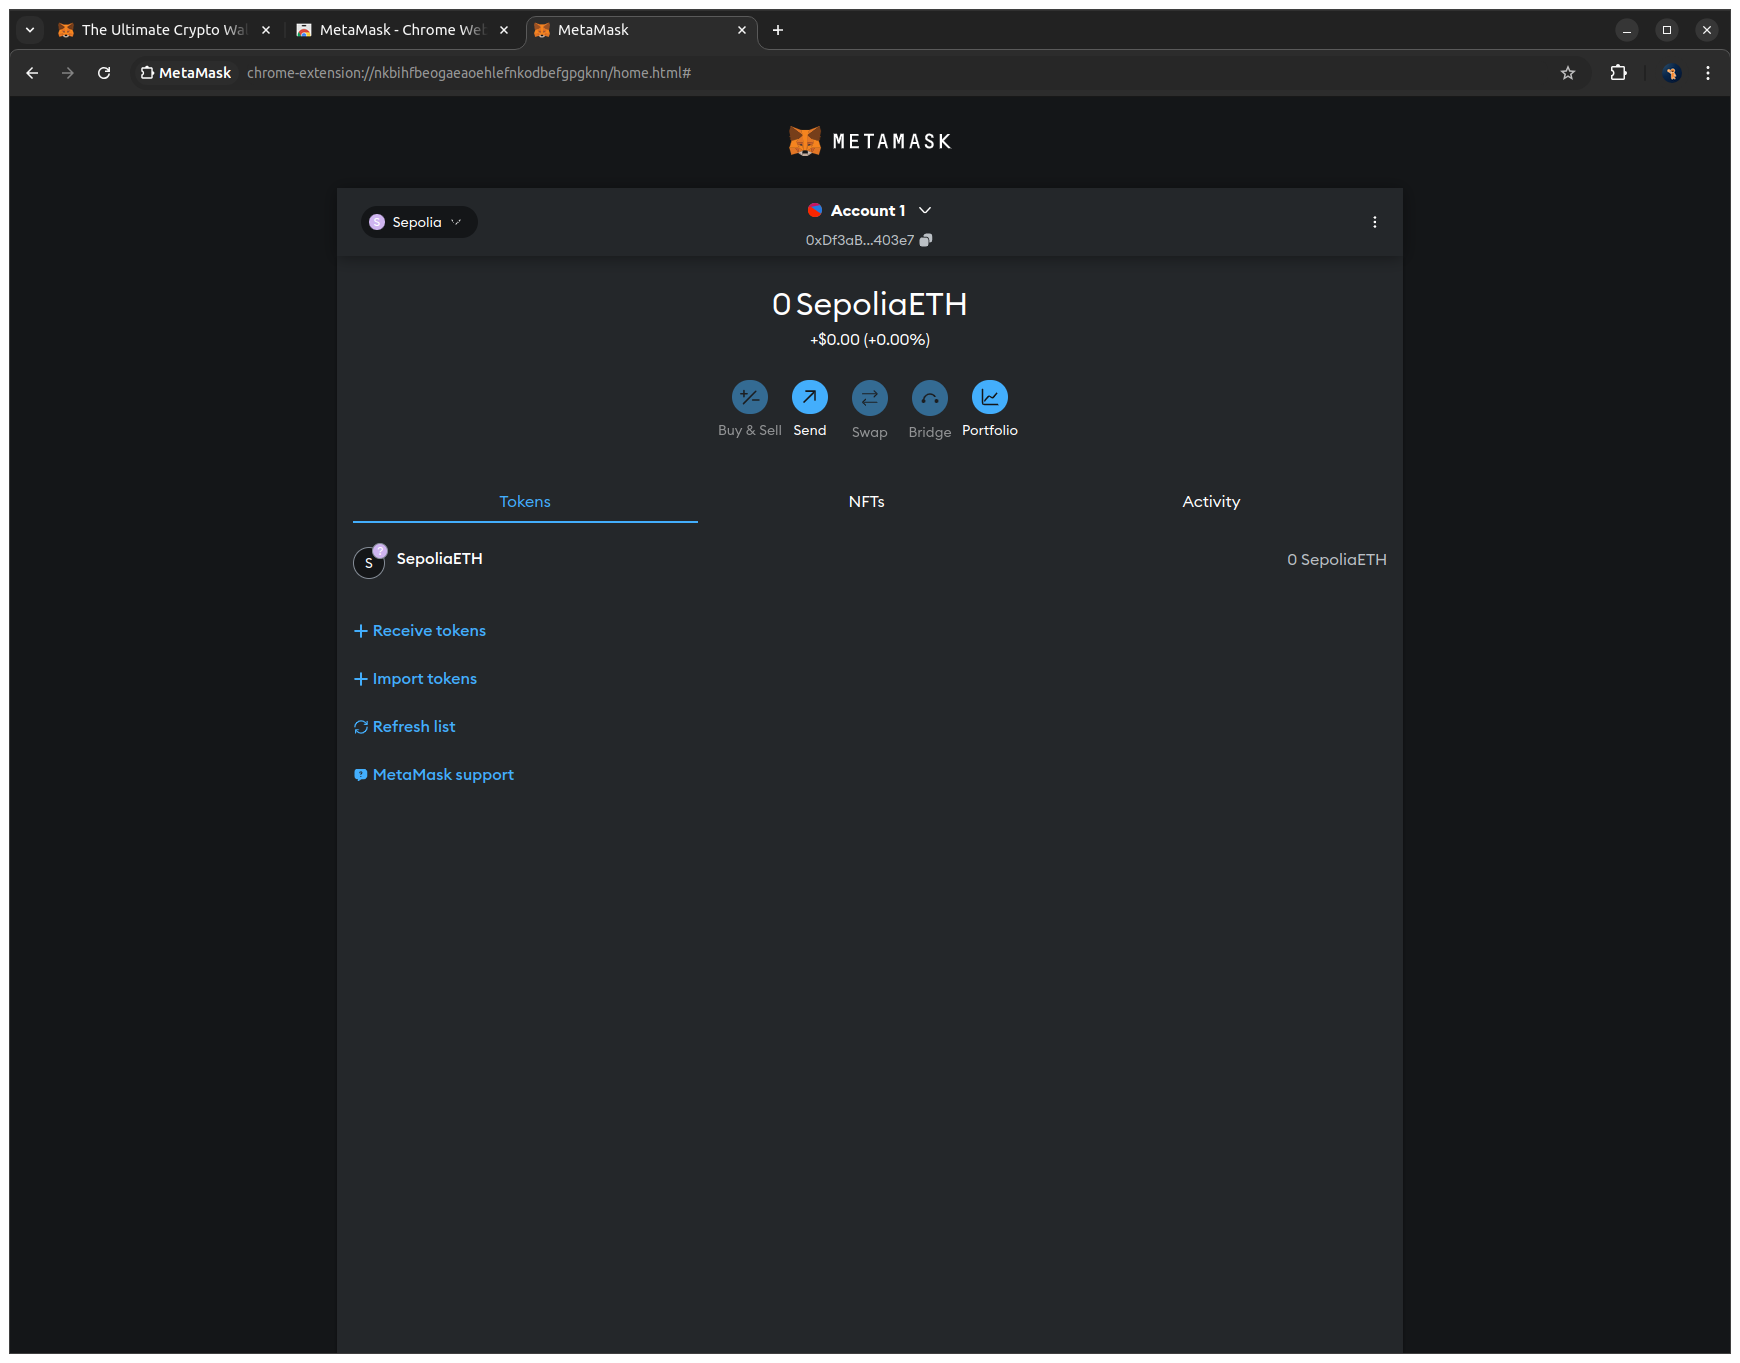Open the MetaMask support link

[x=434, y=775]
